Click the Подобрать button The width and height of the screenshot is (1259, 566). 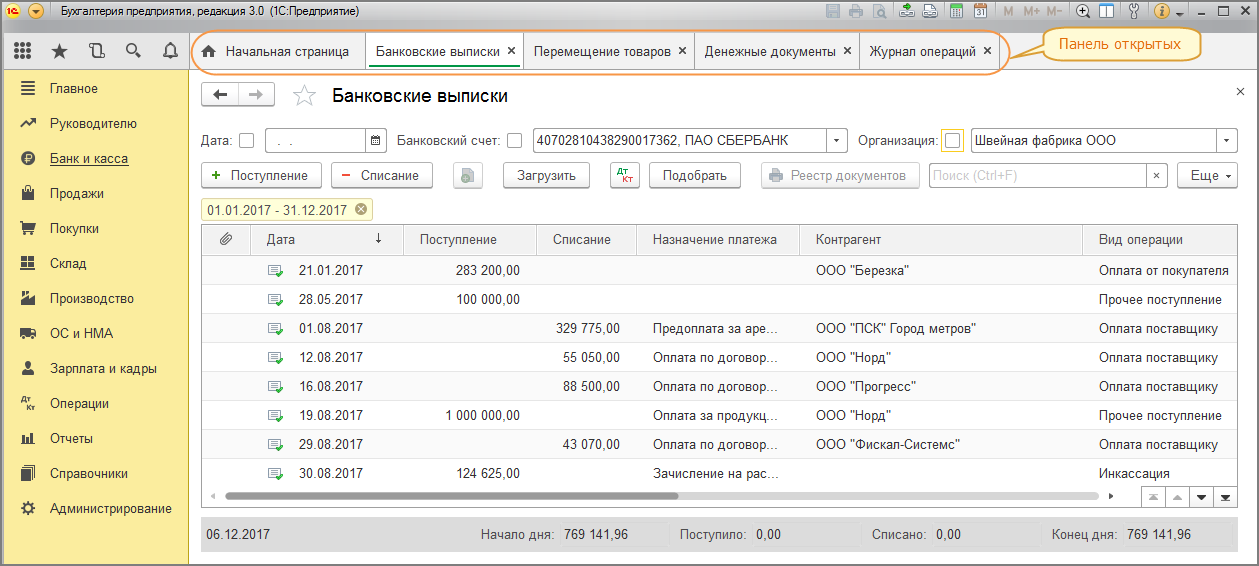coord(695,175)
